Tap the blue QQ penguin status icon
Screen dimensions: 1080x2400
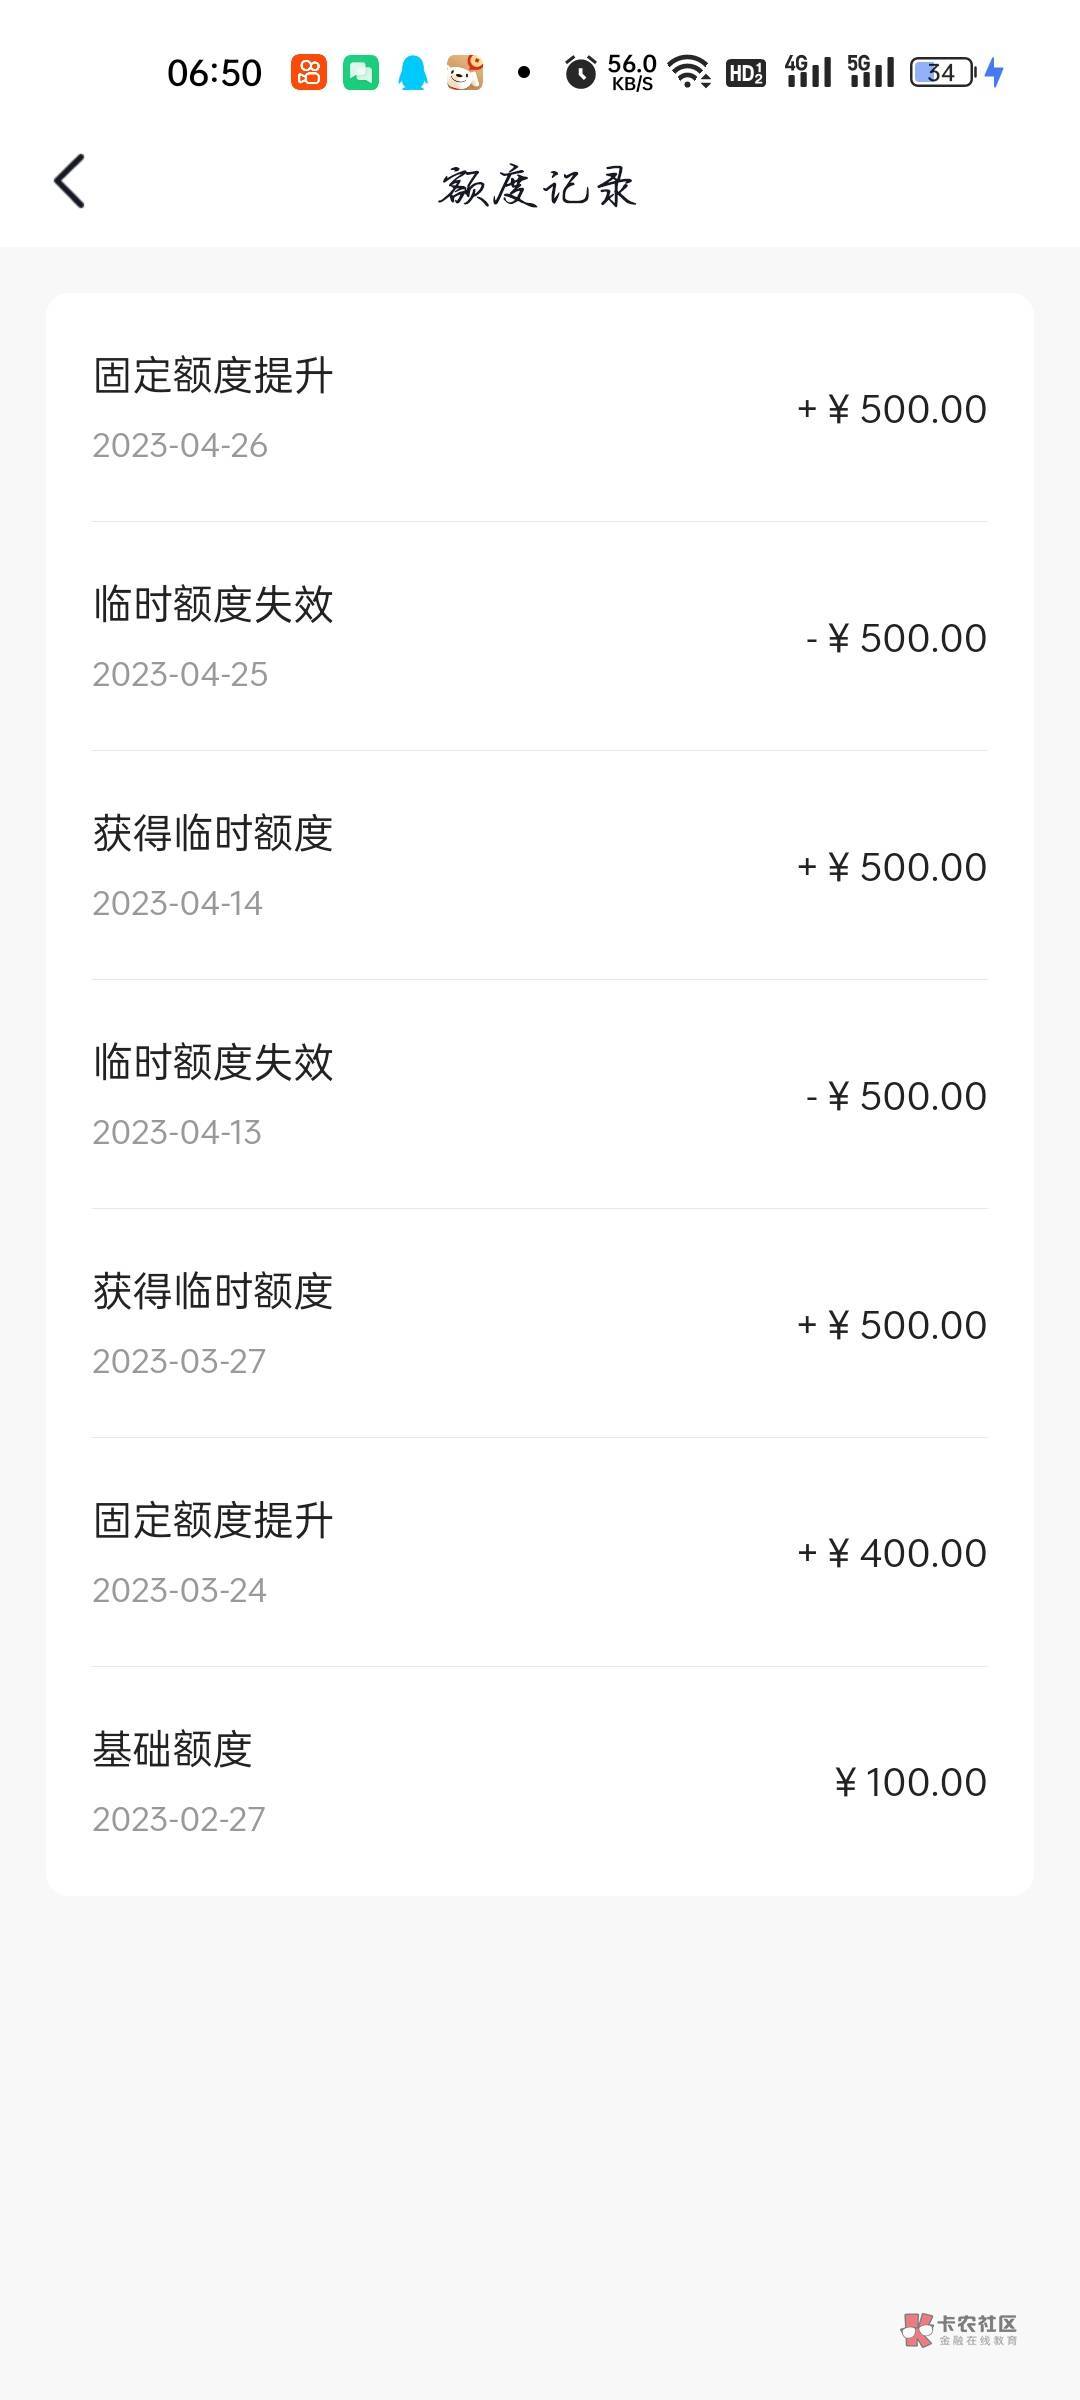[413, 72]
